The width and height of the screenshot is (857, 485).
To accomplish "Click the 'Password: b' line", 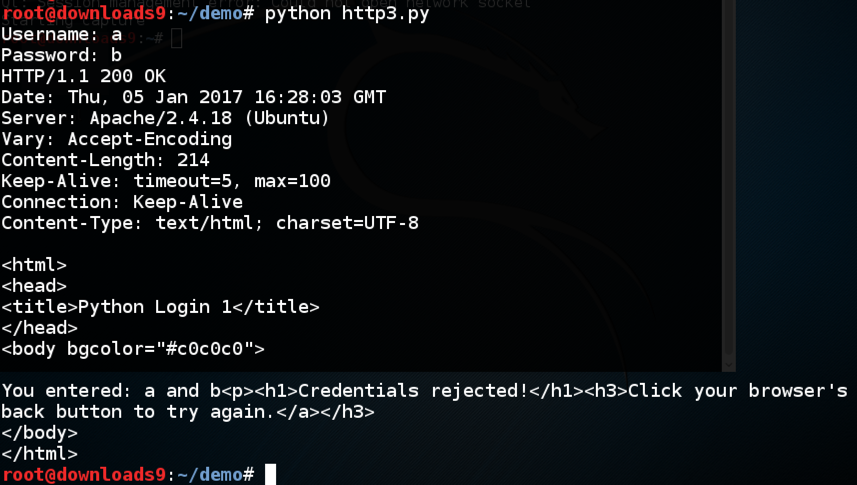I will point(61,55).
